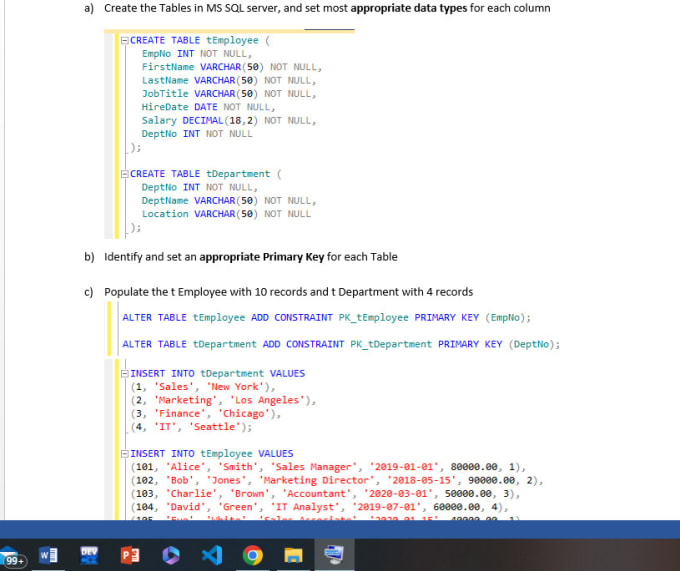
Task: Launch PowerPoint from the taskbar
Action: (130, 555)
